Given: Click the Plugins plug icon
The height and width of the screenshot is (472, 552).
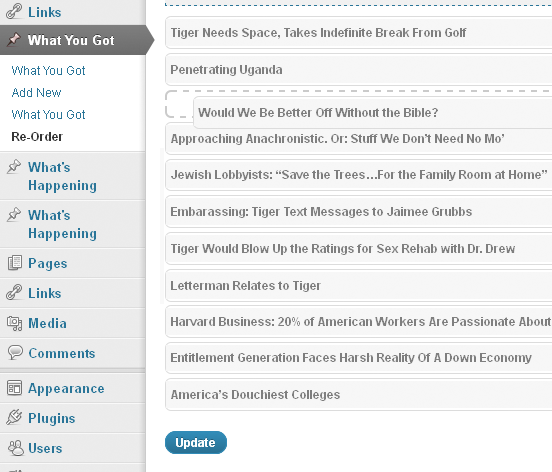Looking at the screenshot, I should point(14,417).
